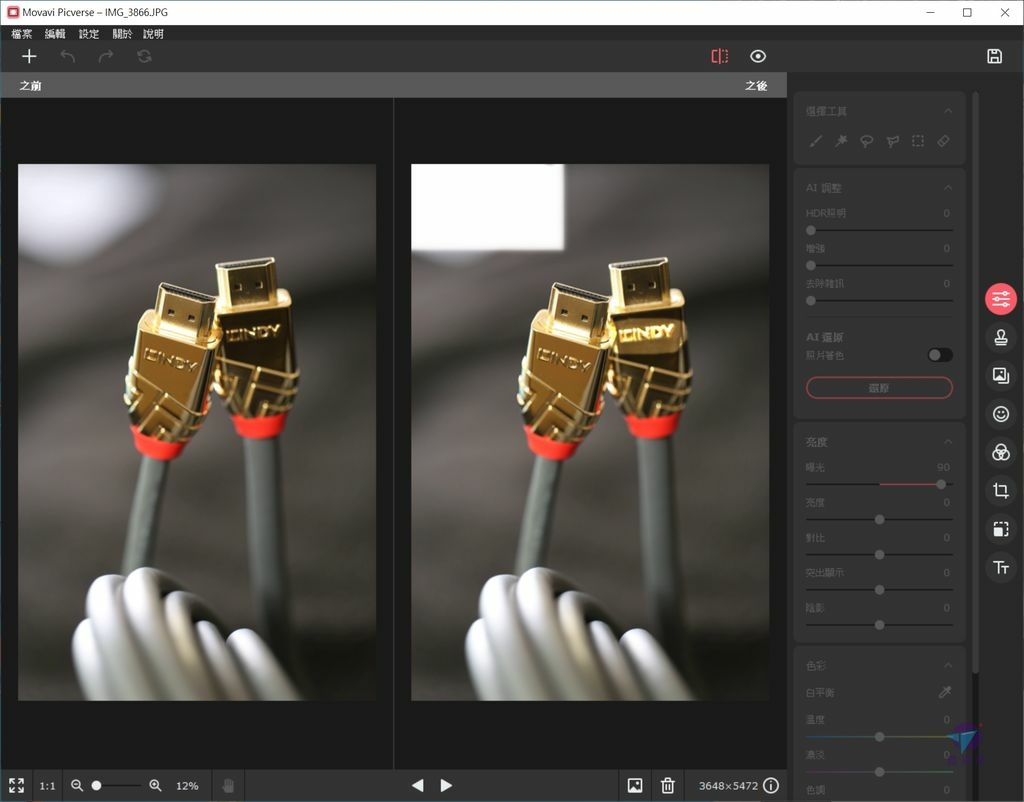The image size is (1024, 802).
Task: Reset all changes with the refresh icon
Action: tap(144, 56)
